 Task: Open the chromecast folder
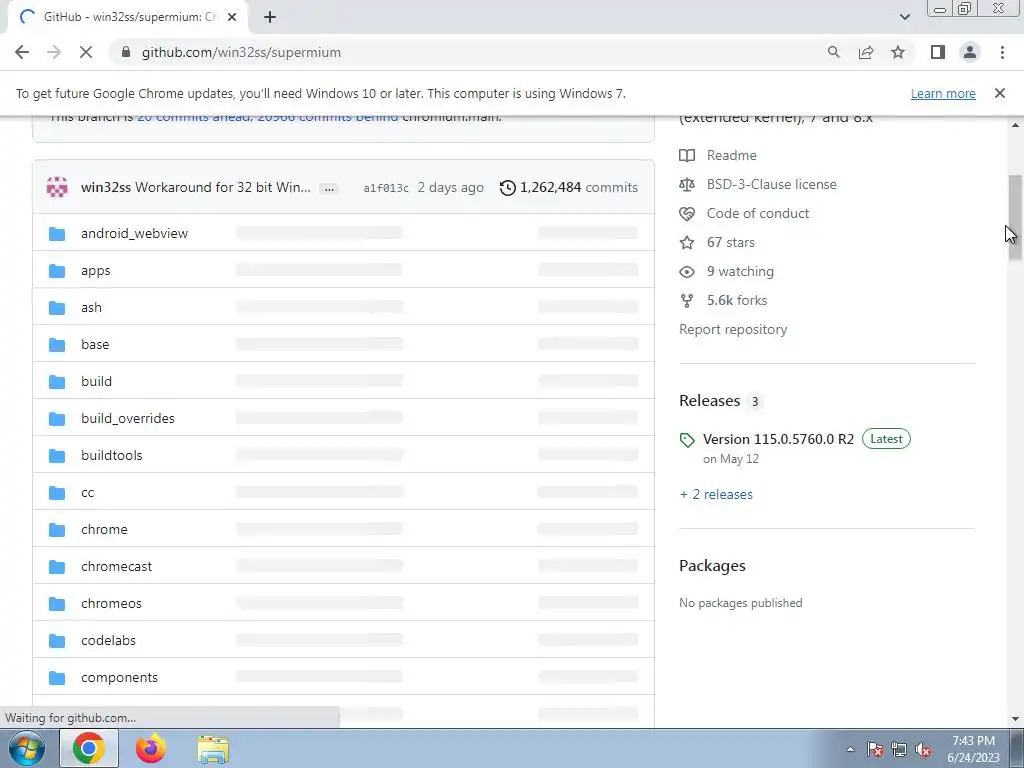(x=116, y=566)
